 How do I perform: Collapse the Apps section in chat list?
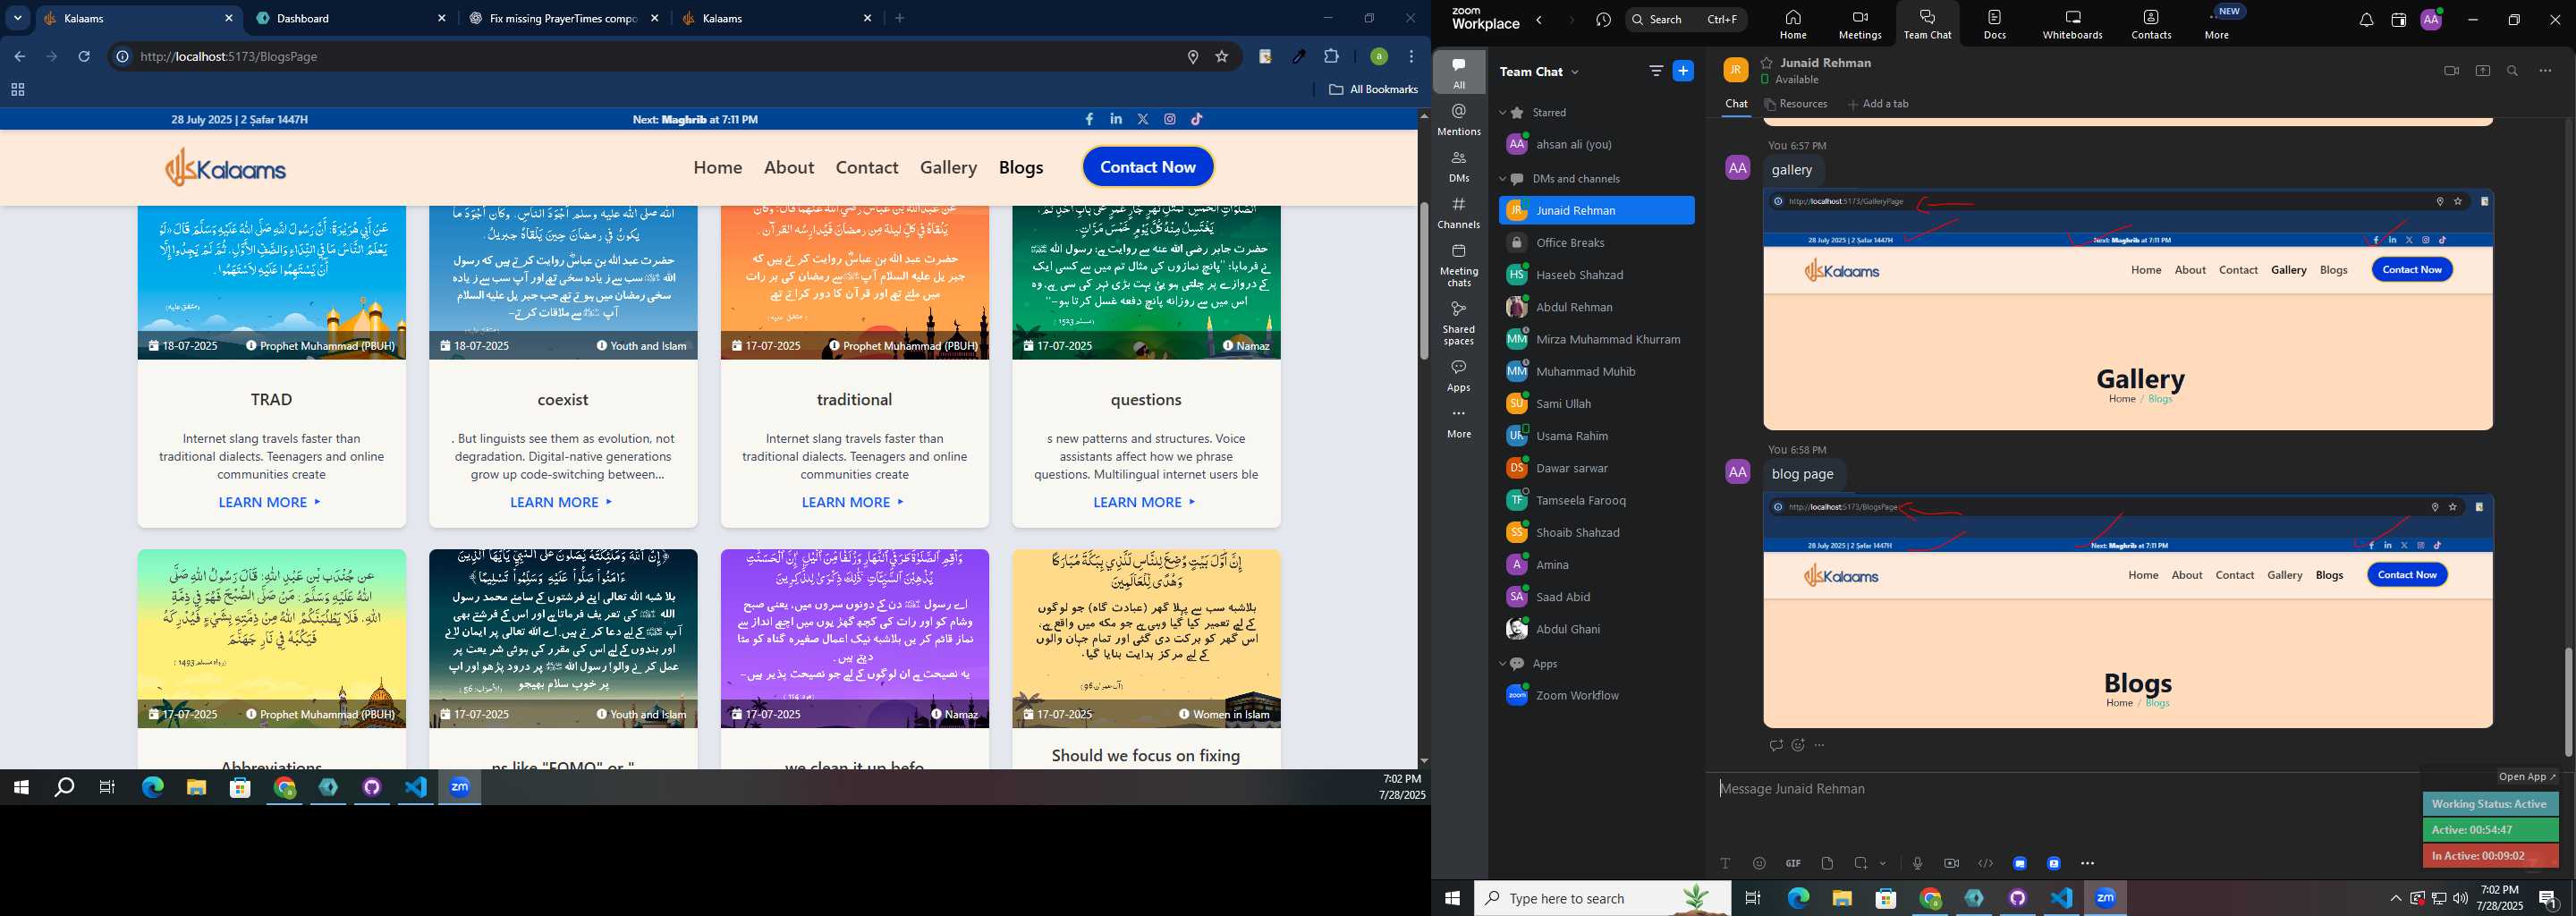point(1502,664)
